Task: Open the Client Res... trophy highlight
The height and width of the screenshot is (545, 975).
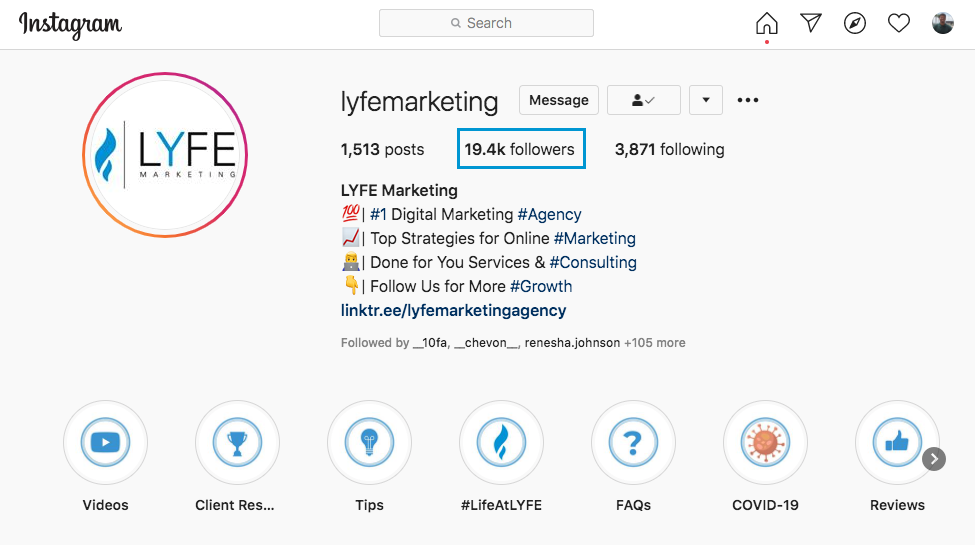Action: click(237, 442)
